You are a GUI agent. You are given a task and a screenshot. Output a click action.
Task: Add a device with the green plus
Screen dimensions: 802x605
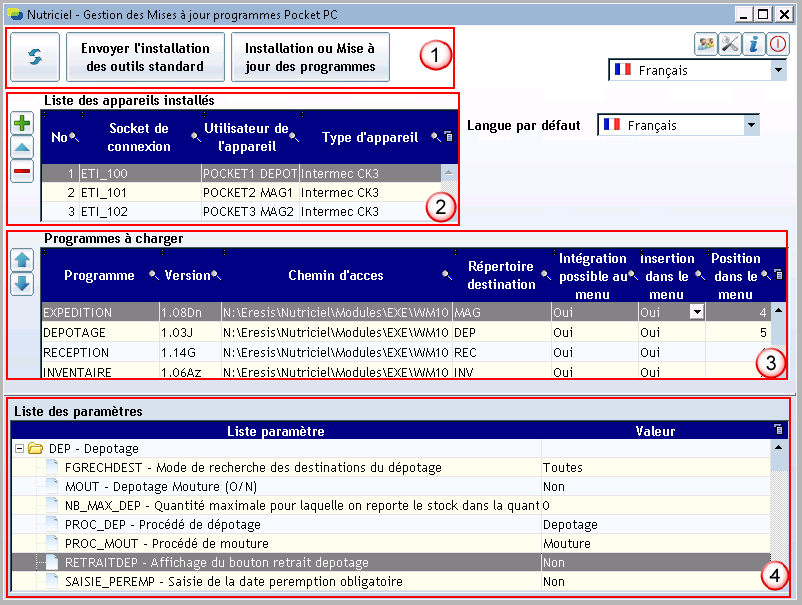click(22, 123)
